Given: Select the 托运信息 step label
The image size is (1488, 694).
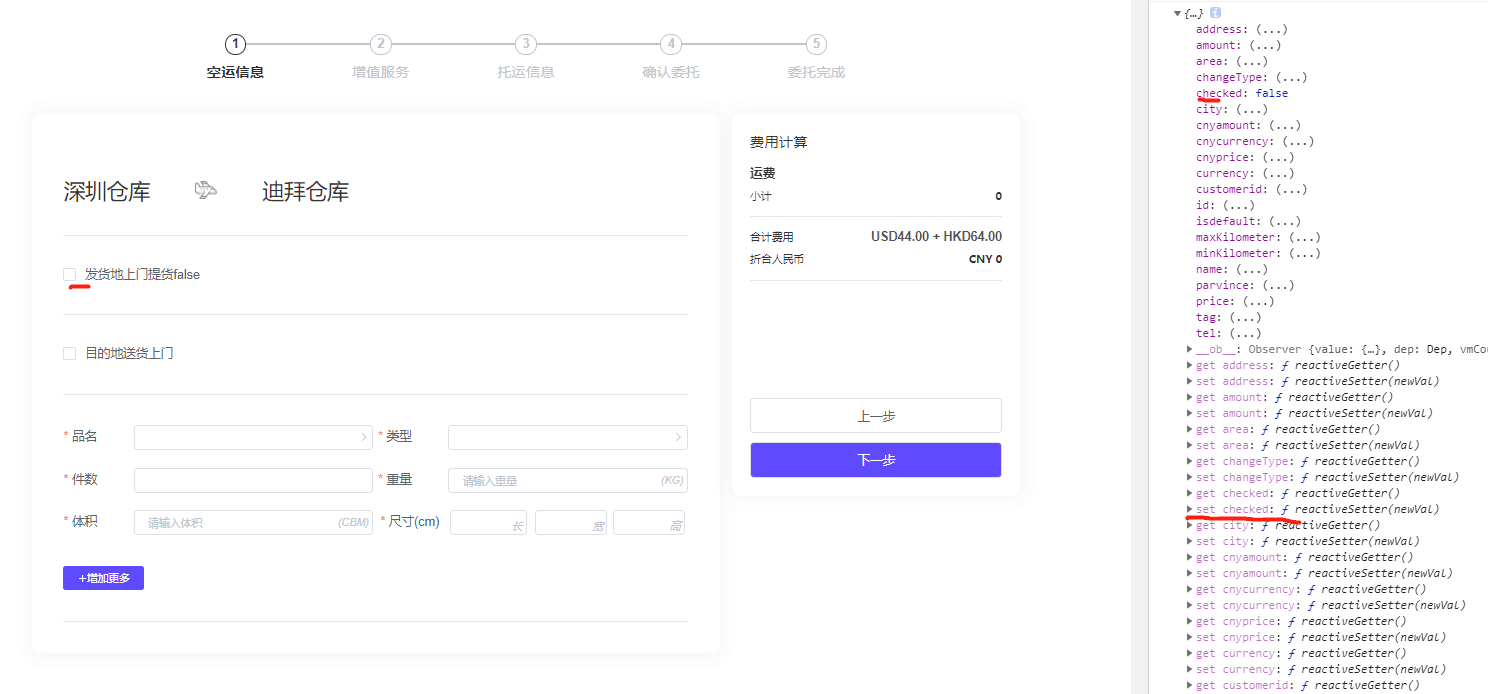Looking at the screenshot, I should coord(525,71).
